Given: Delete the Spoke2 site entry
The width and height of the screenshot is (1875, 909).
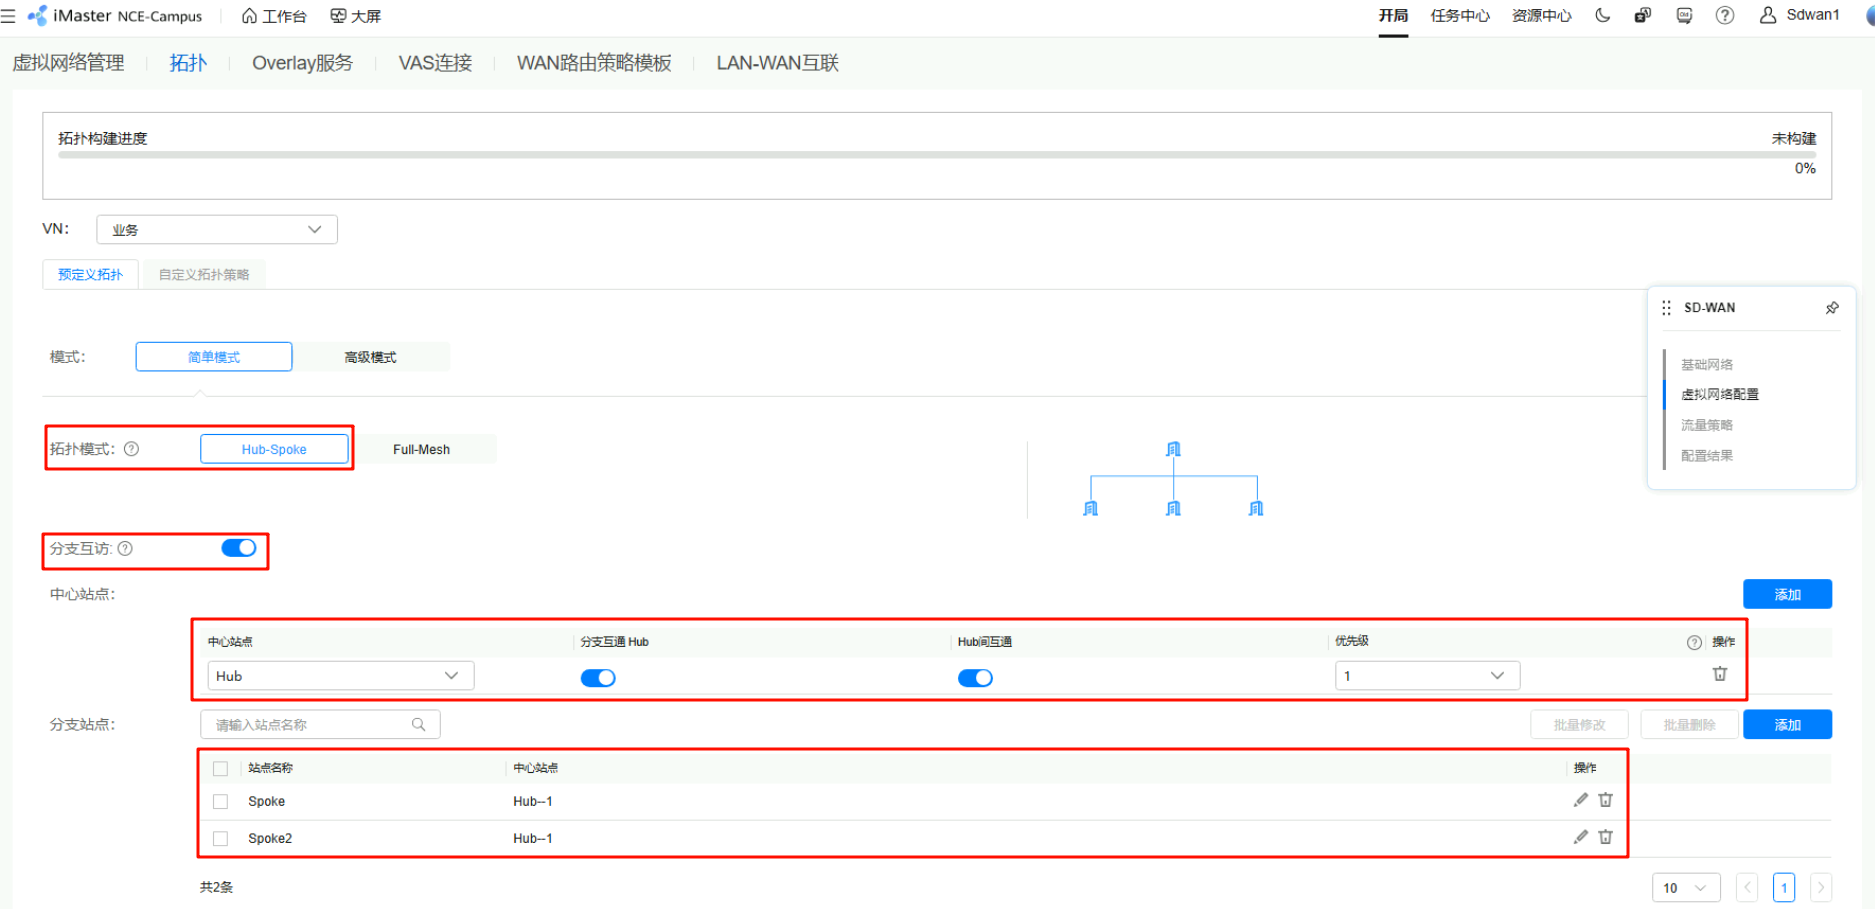Looking at the screenshot, I should pyautogui.click(x=1605, y=837).
